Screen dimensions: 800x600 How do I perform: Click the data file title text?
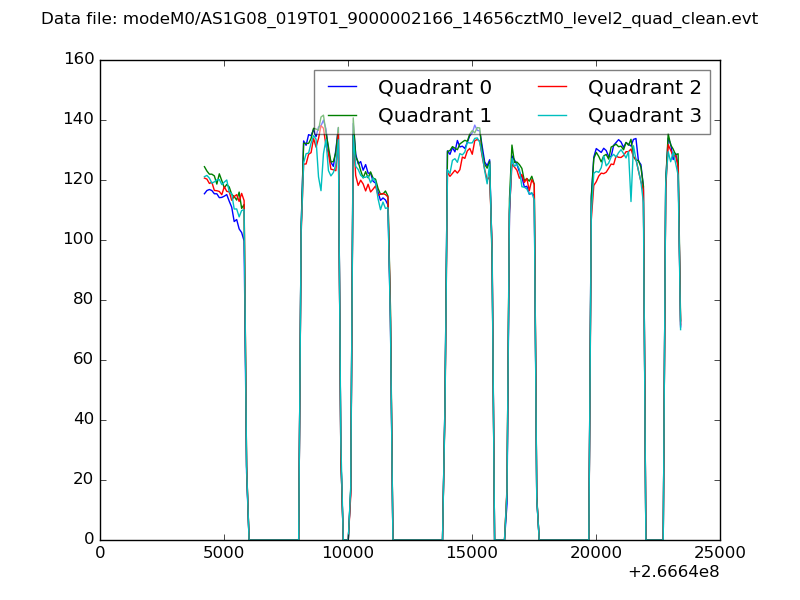point(399,19)
